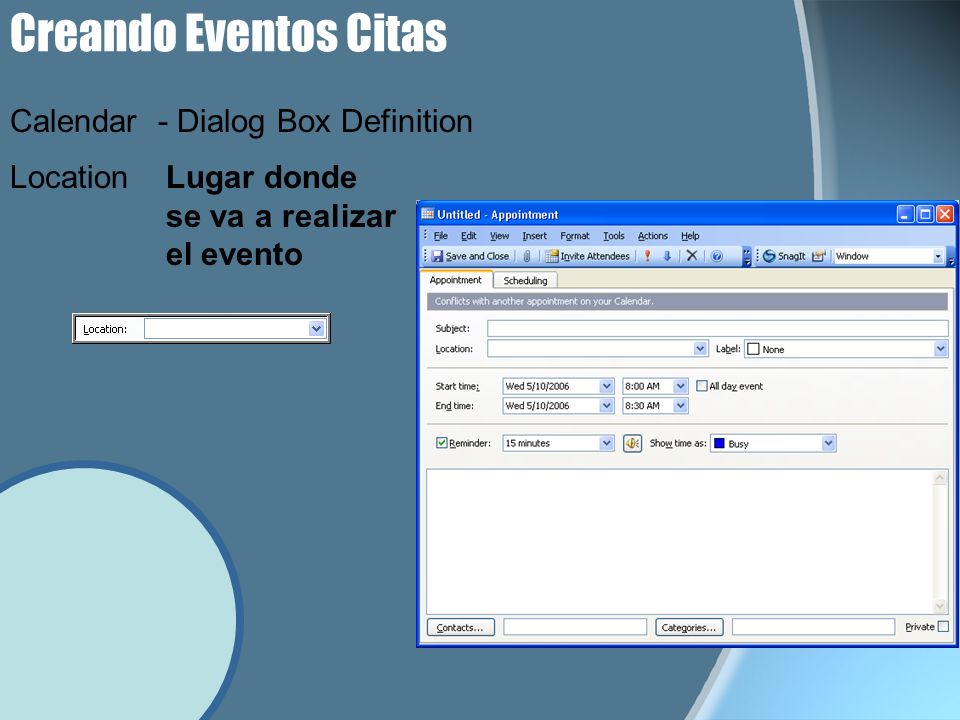Open the View menu
This screenshot has height=720, width=960.
(499, 236)
